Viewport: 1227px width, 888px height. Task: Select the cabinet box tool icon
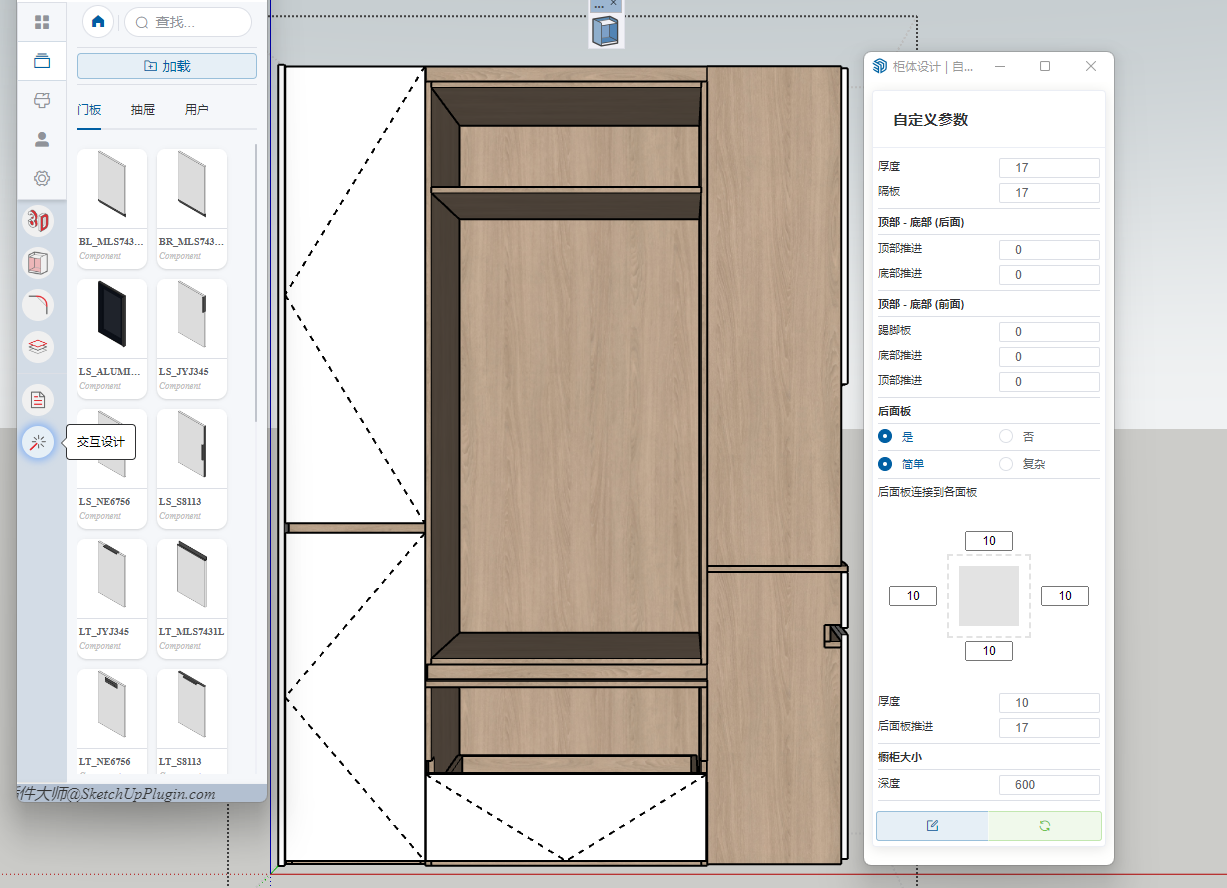click(38, 263)
